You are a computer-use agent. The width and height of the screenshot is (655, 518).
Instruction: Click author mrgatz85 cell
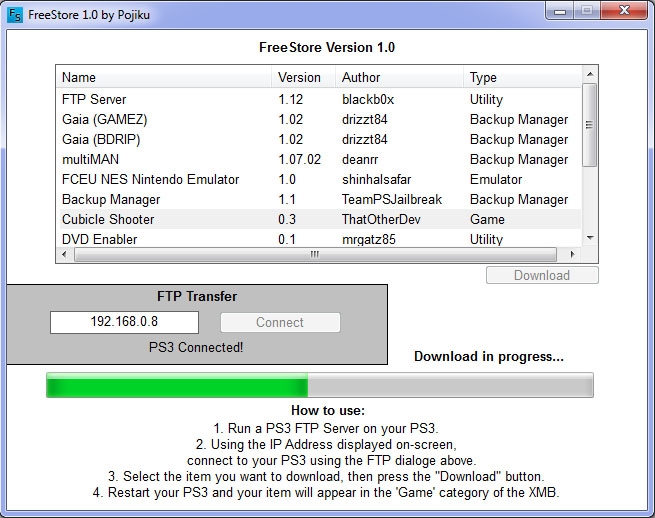pyautogui.click(x=368, y=240)
